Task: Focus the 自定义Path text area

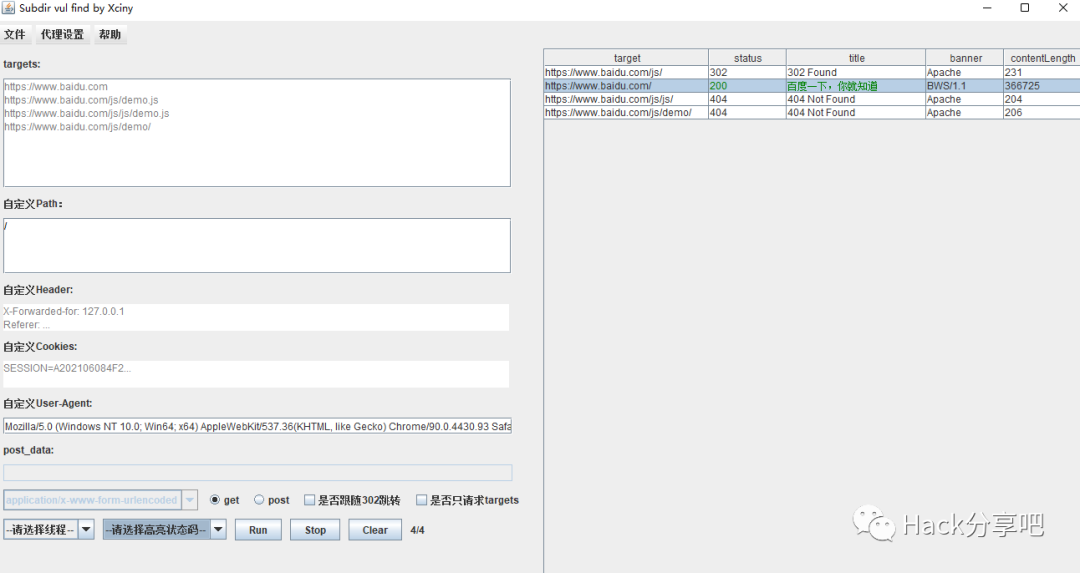Action: coord(257,246)
